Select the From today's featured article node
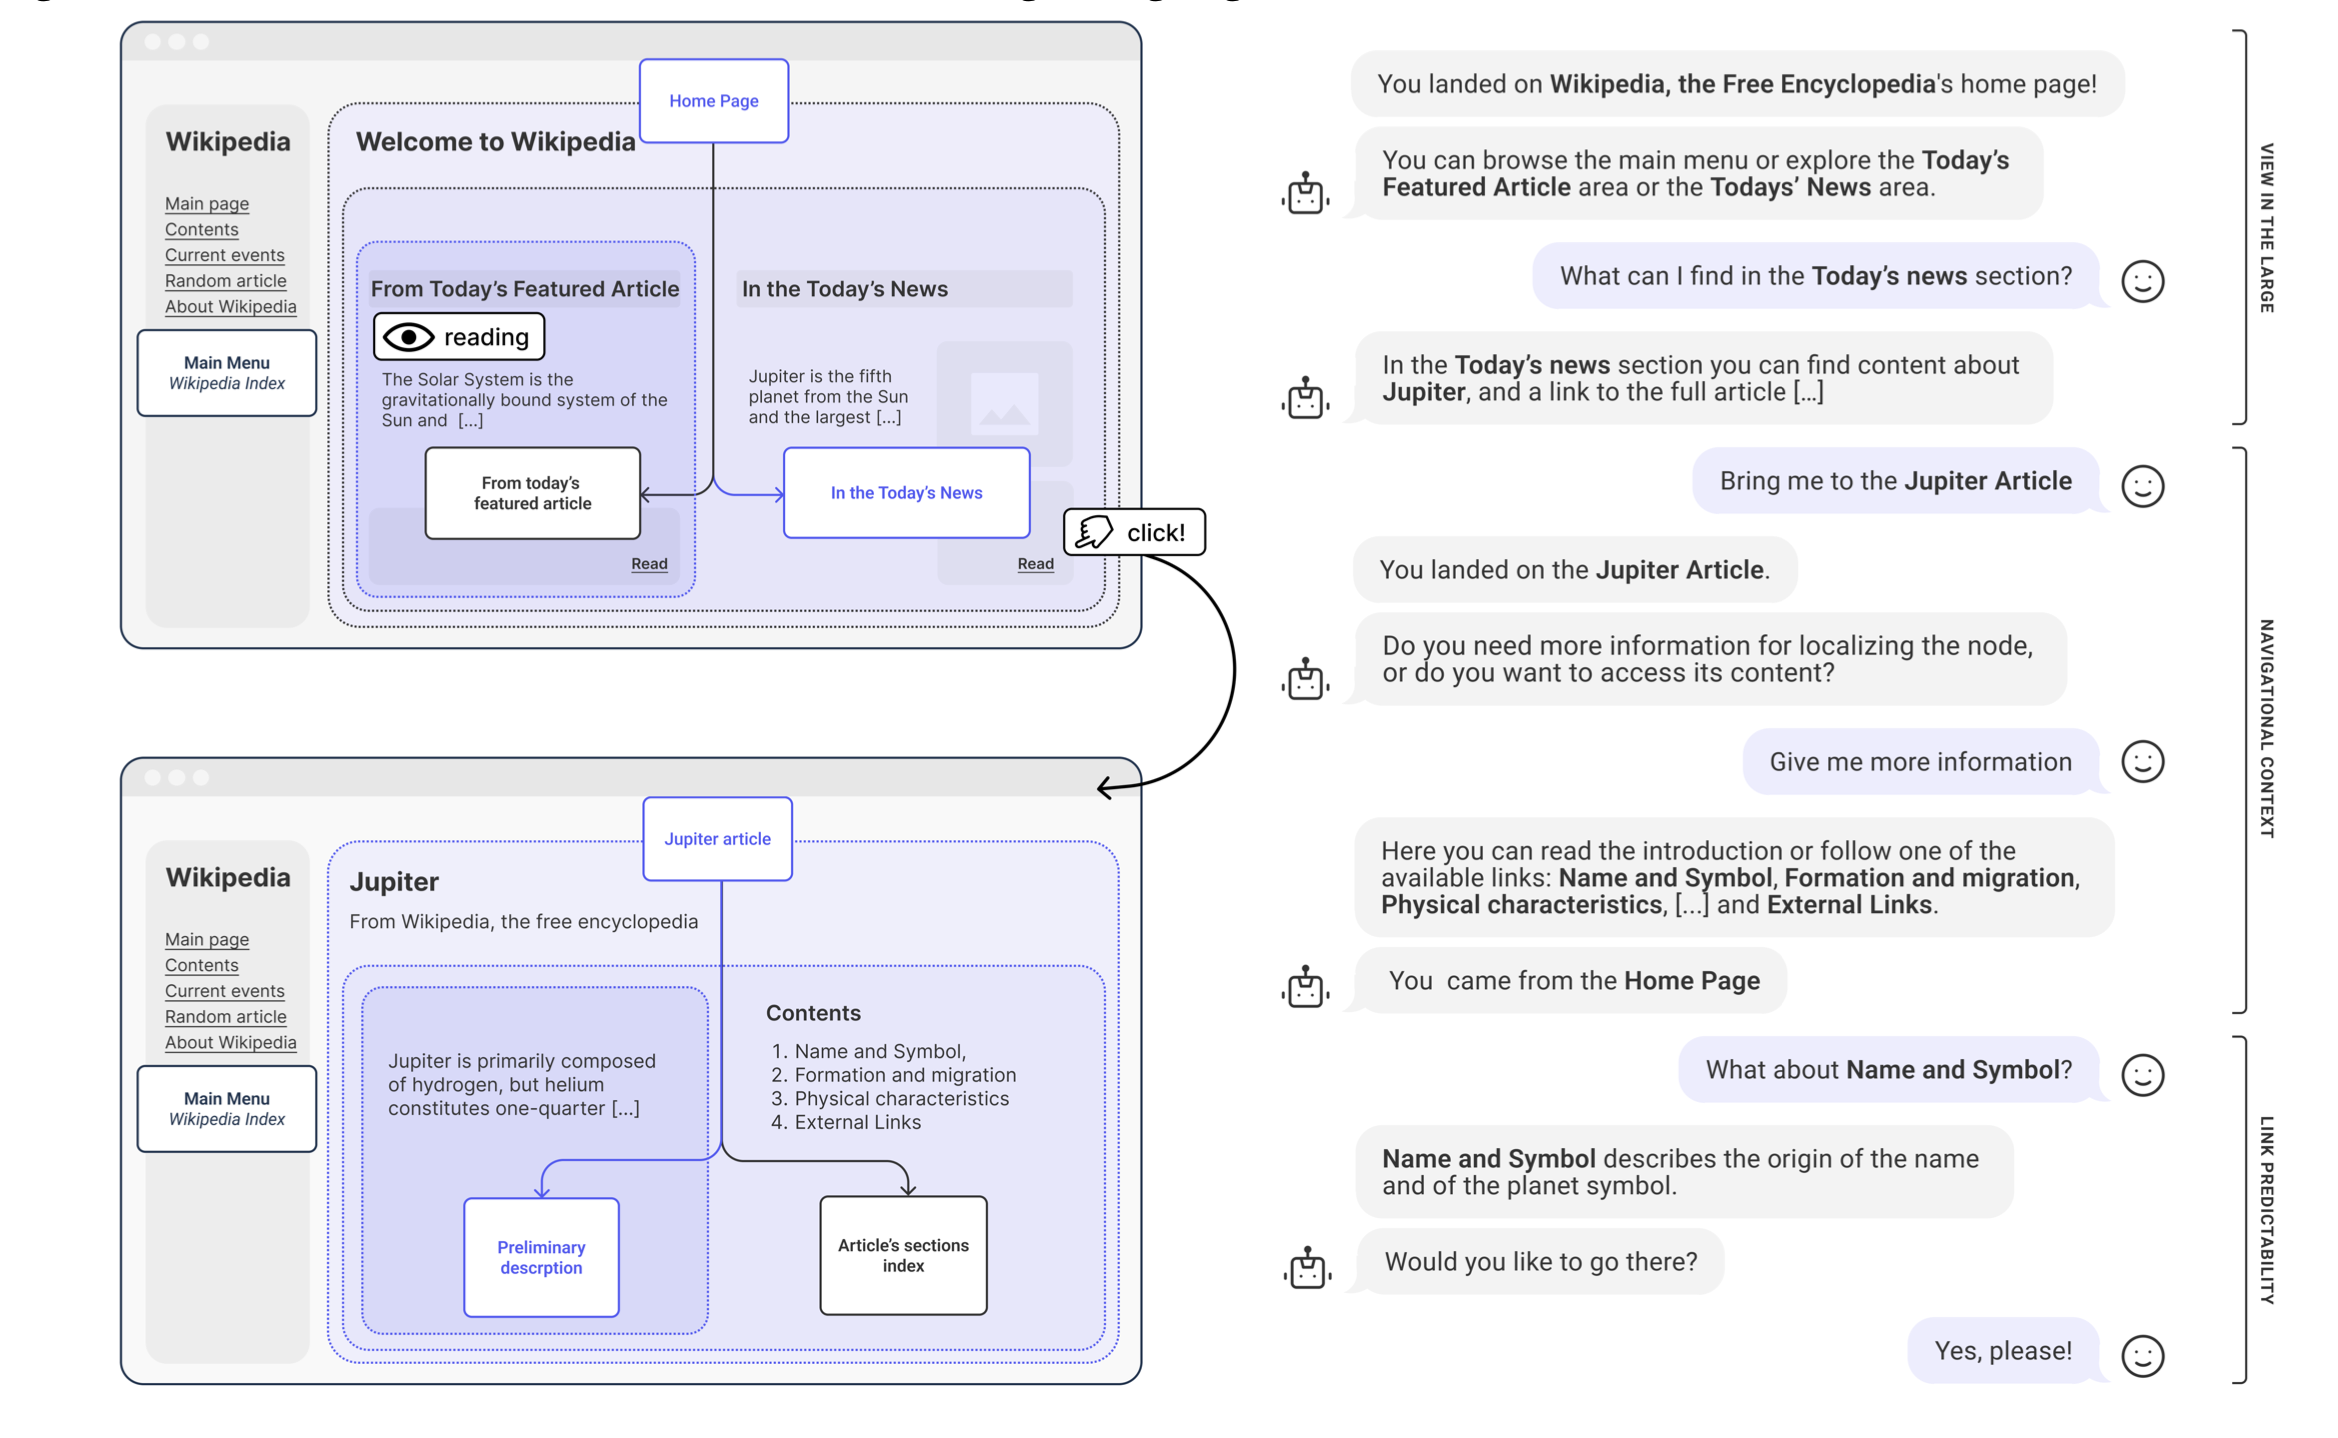The image size is (2338, 1438). coord(532,493)
